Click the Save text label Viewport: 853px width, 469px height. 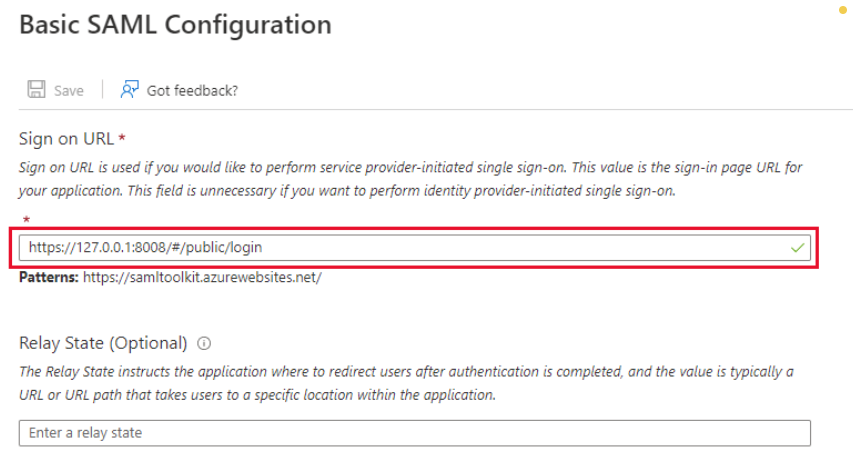(69, 90)
